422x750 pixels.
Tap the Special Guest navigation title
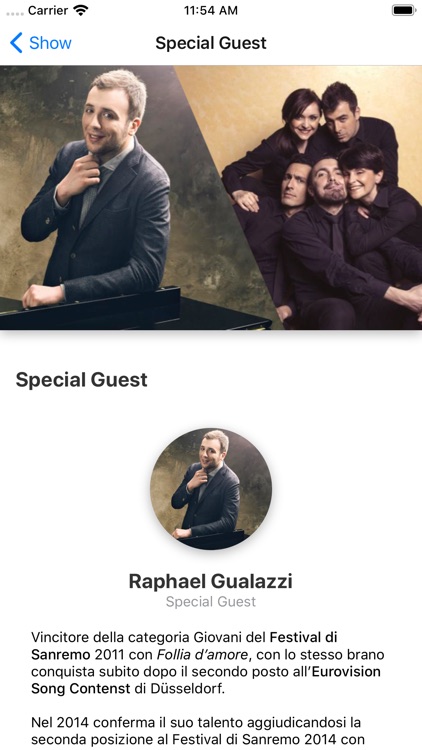211,43
